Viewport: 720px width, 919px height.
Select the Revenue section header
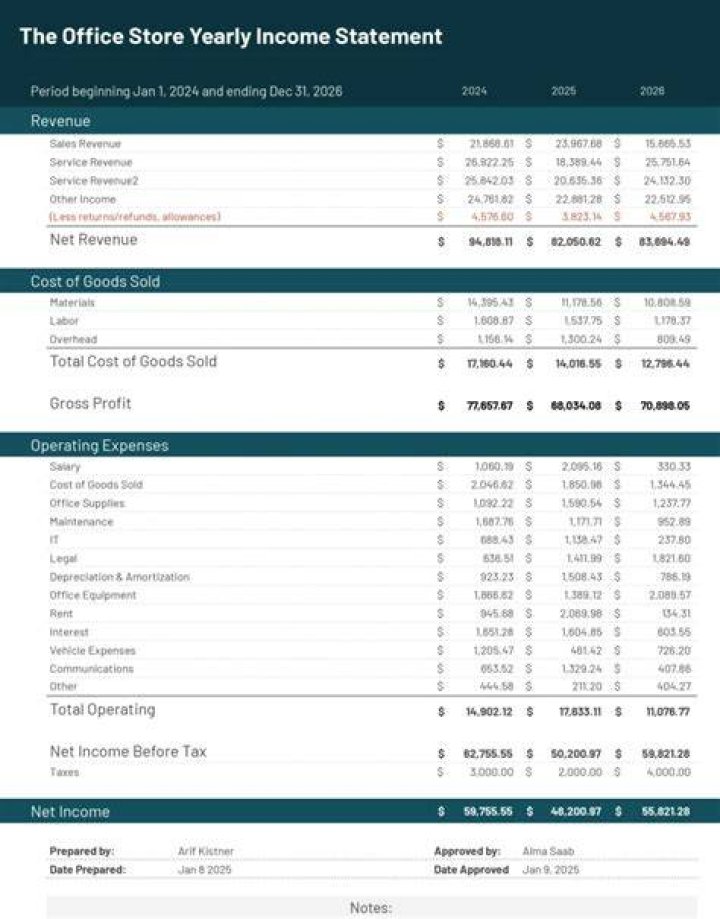coord(60,121)
